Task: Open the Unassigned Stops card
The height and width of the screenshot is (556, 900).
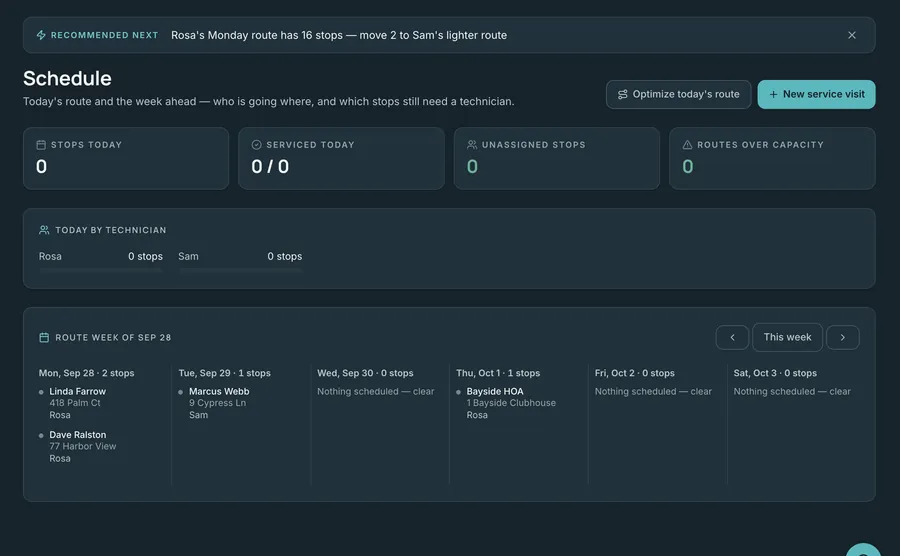Action: 557,158
